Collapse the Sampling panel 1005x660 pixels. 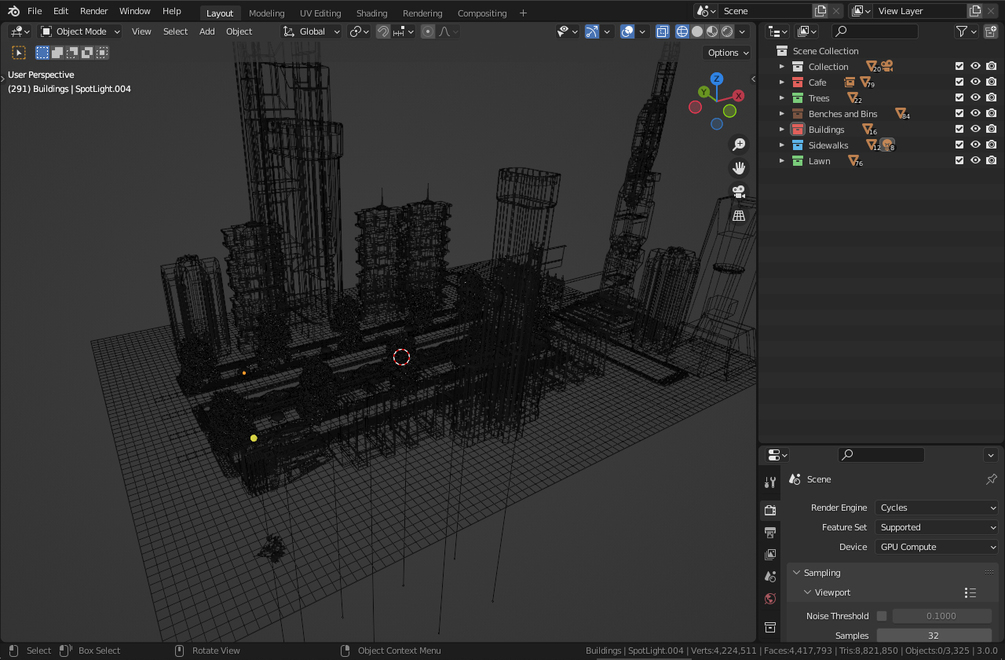click(797, 573)
